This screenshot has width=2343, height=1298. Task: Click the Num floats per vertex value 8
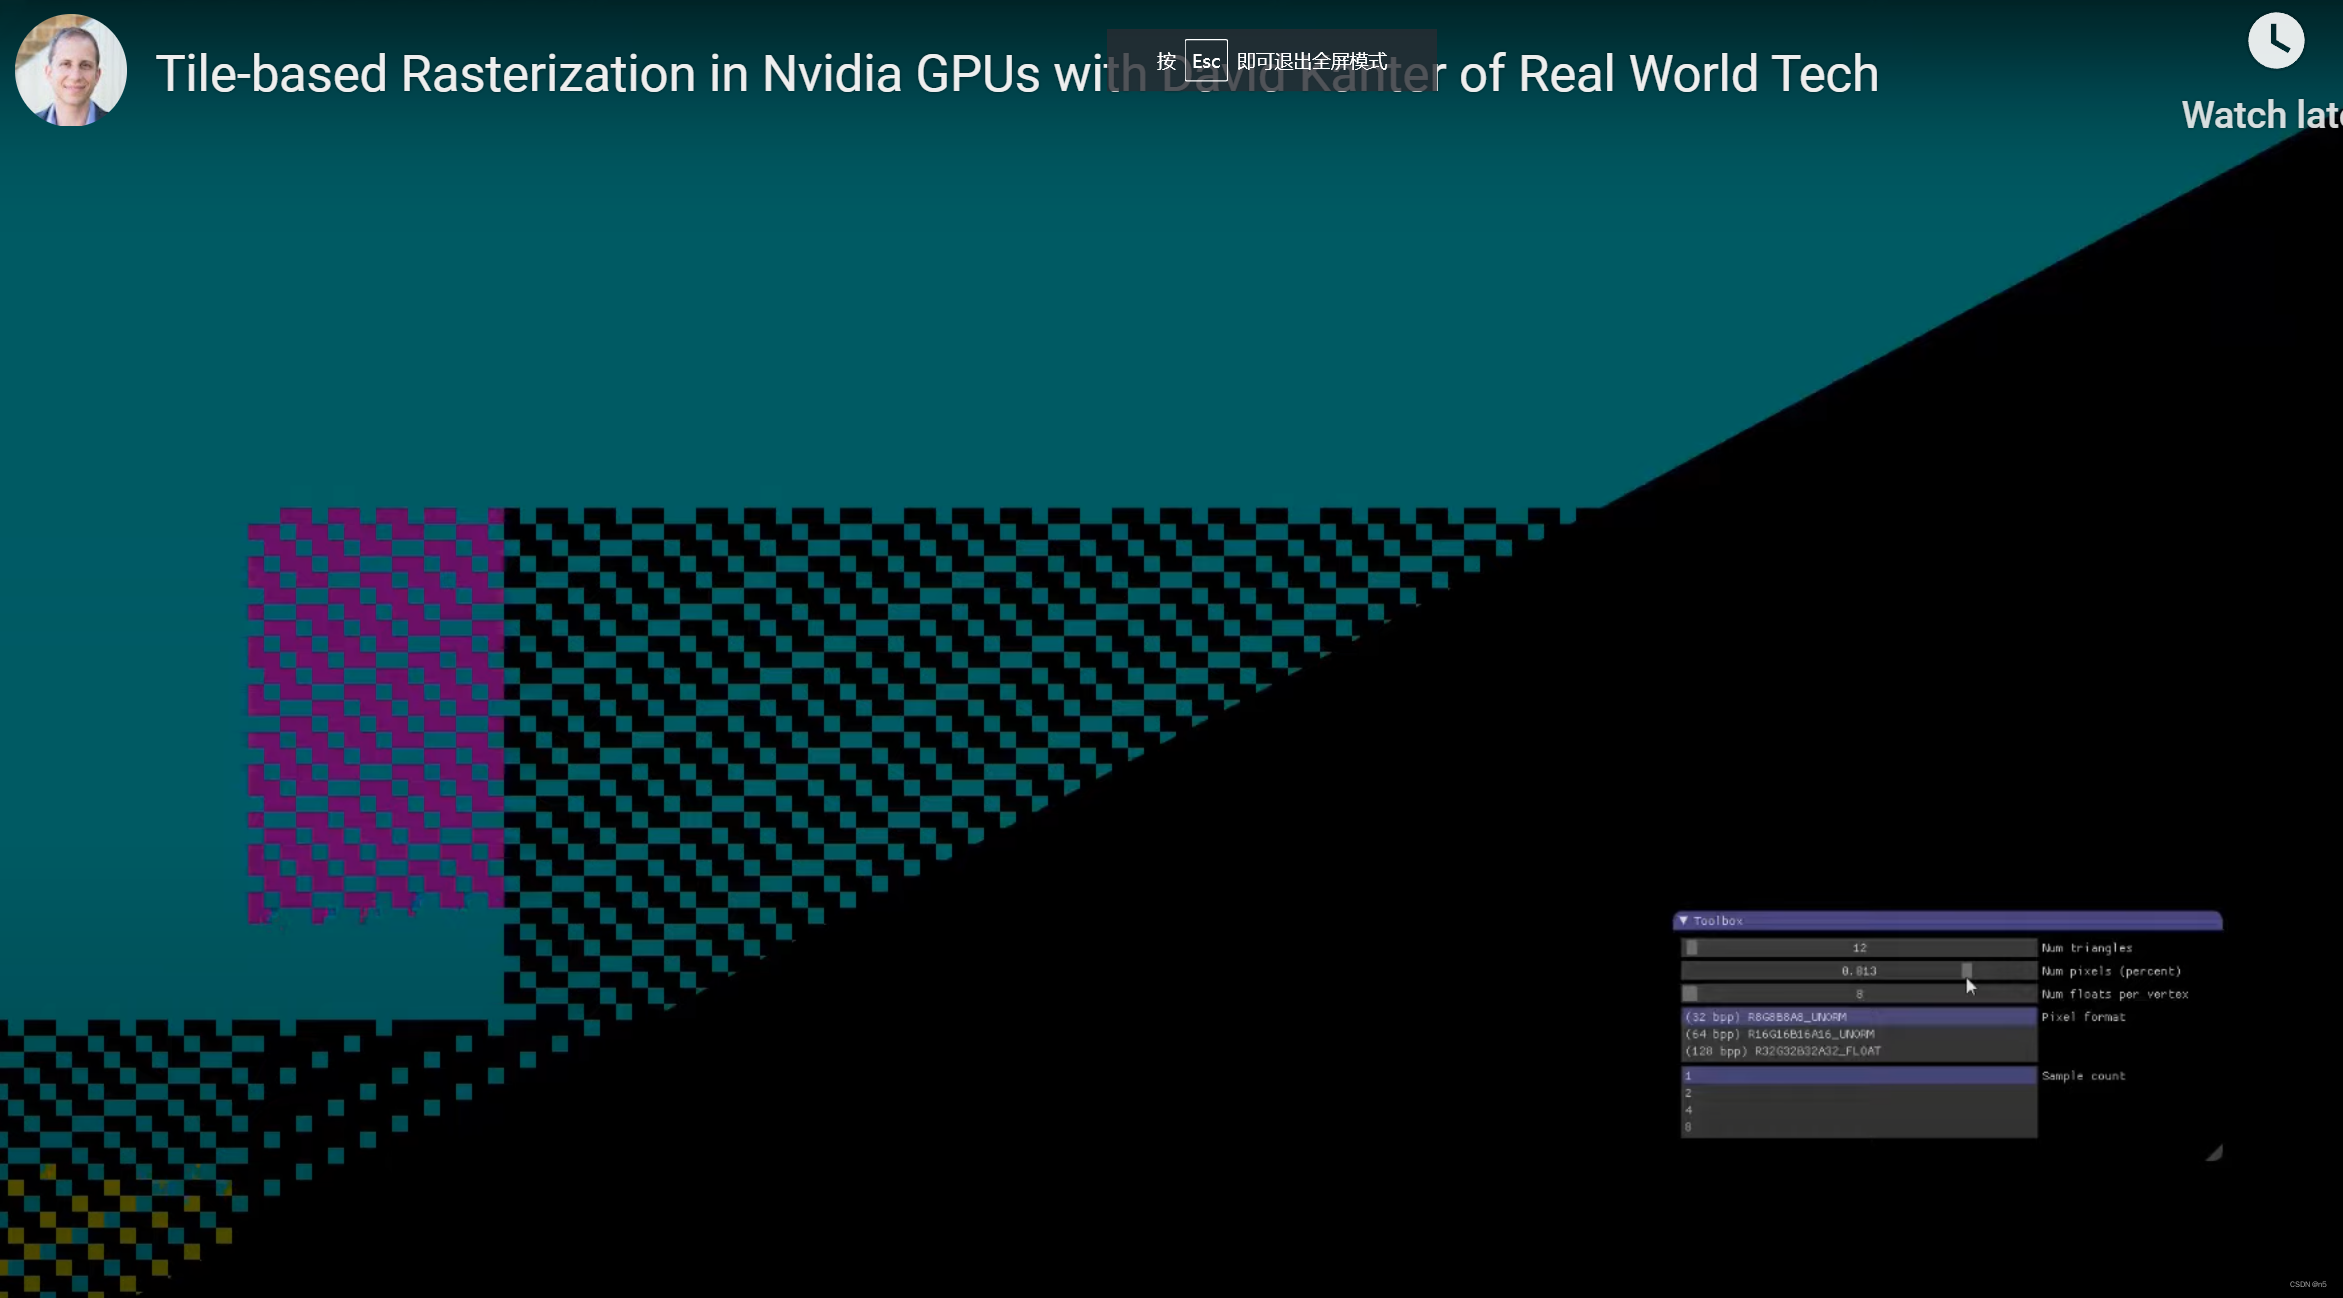(1860, 994)
